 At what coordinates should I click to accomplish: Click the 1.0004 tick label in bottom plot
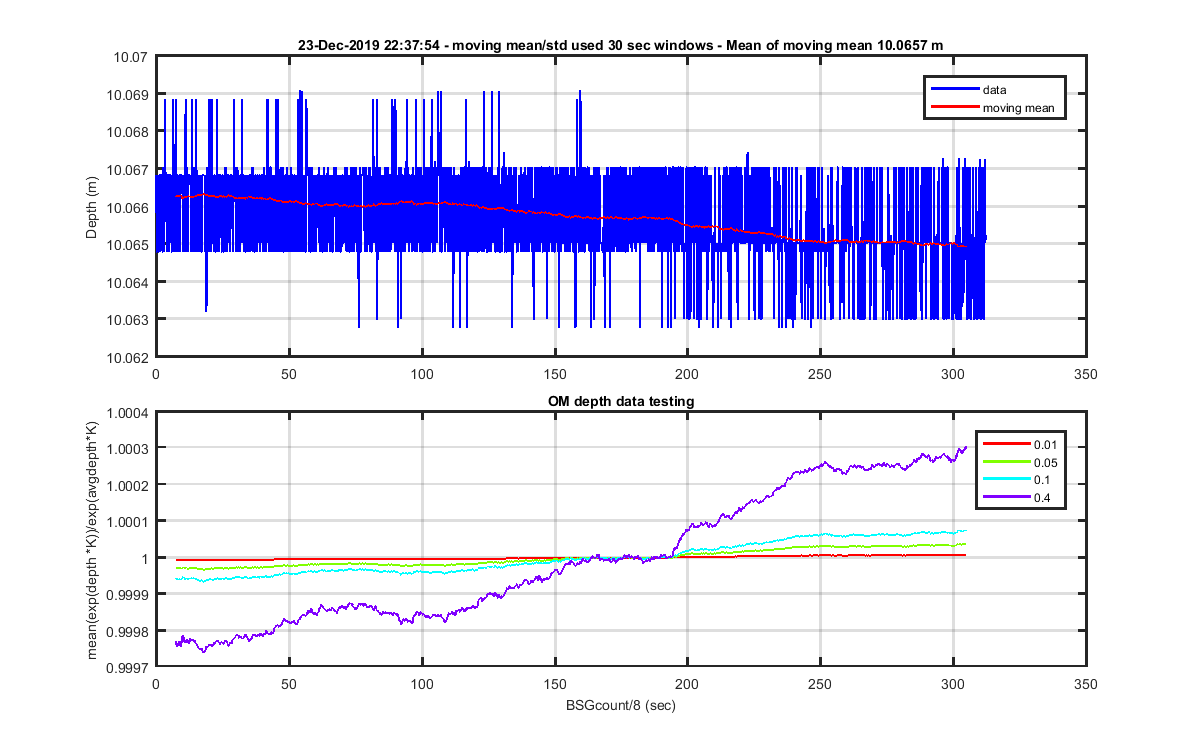point(129,412)
